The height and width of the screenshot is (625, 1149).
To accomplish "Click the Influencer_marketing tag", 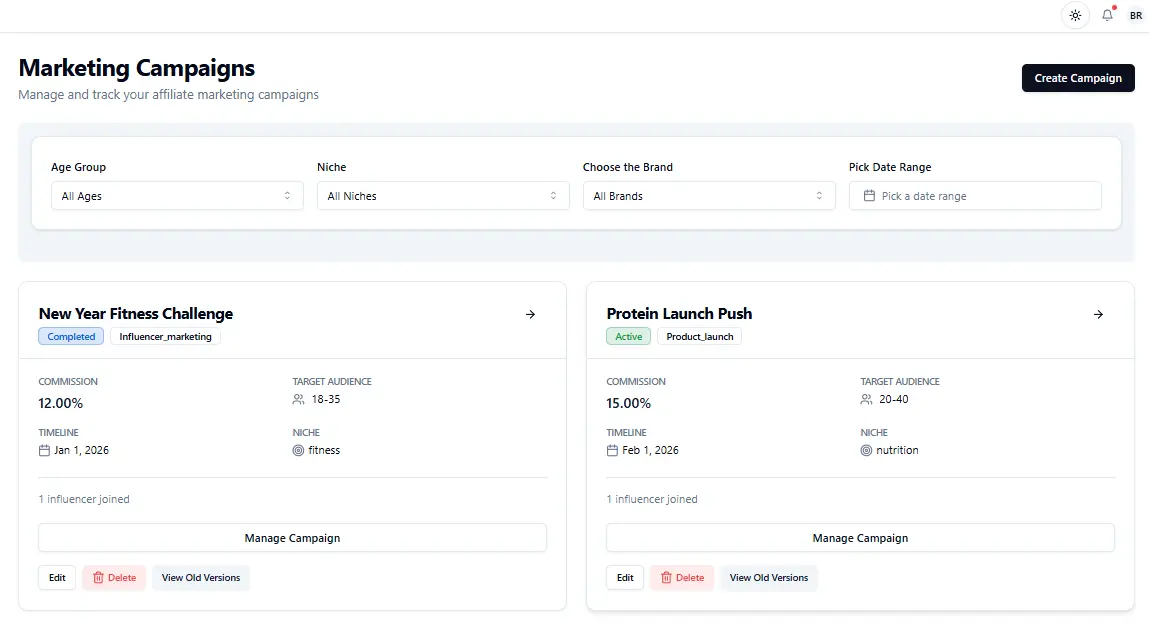I will coord(166,336).
